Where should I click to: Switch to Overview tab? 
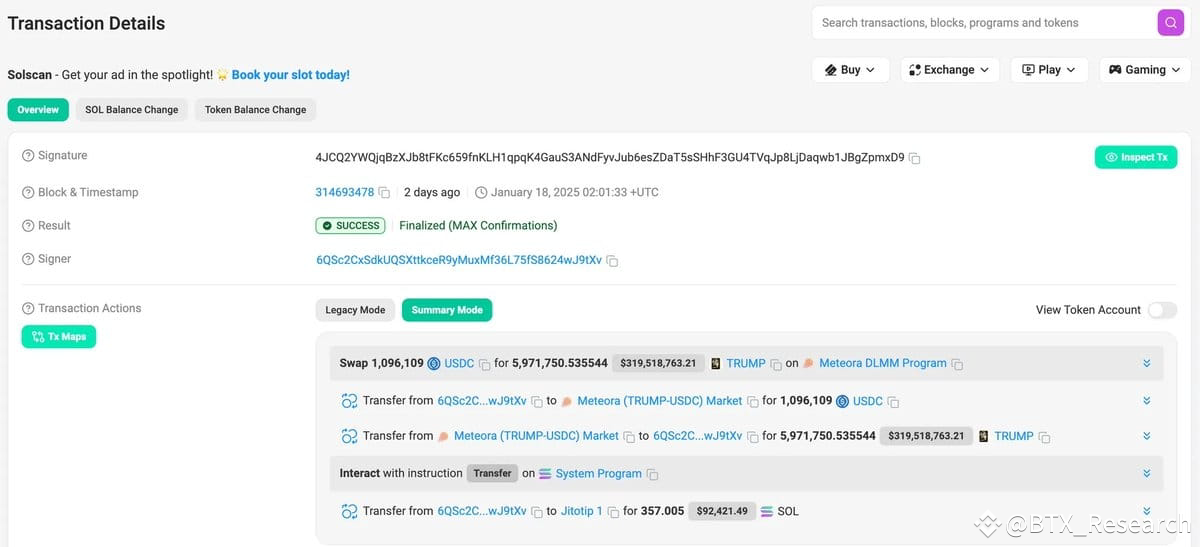click(x=38, y=110)
